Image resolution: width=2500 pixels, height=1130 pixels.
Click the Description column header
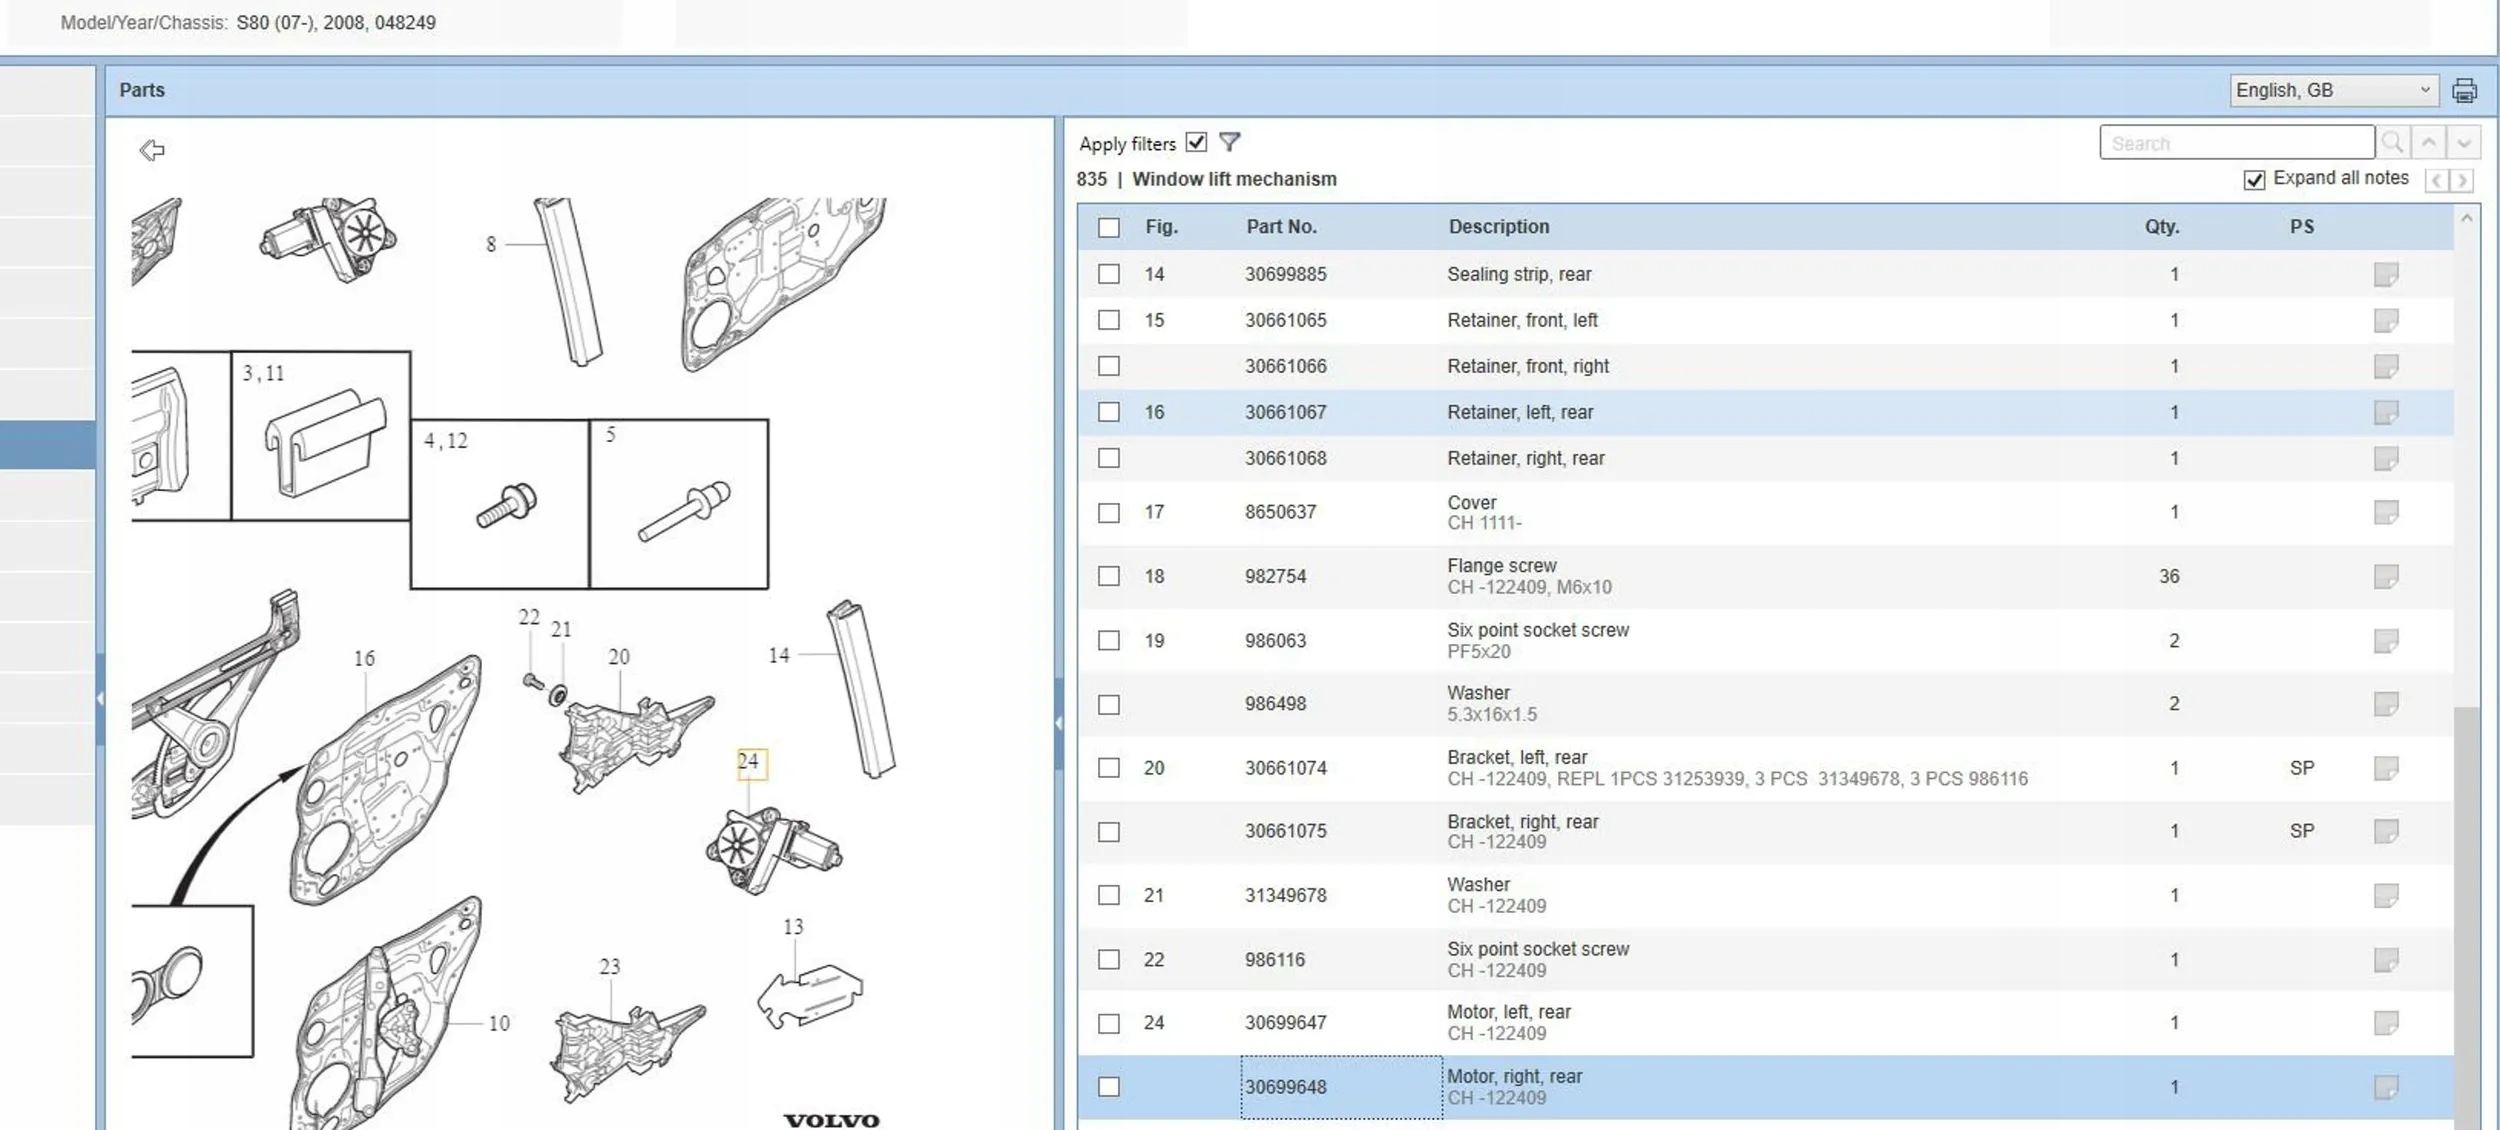[1498, 227]
